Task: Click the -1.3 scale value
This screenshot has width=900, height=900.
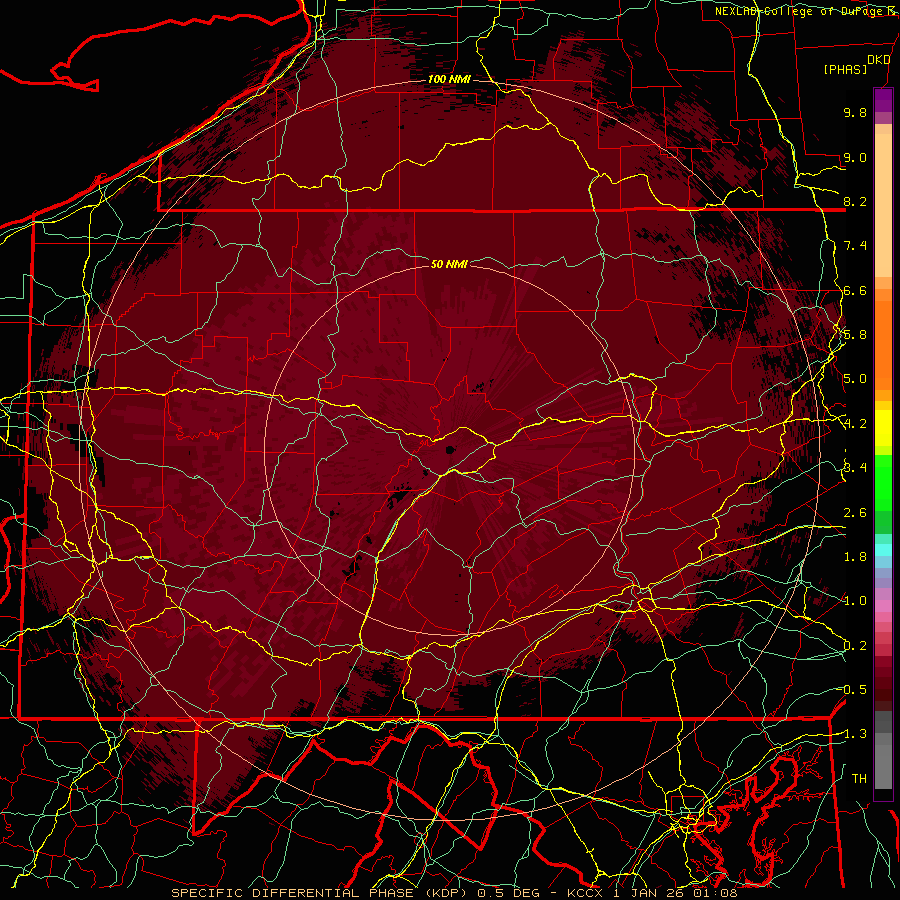Action: [x=855, y=734]
